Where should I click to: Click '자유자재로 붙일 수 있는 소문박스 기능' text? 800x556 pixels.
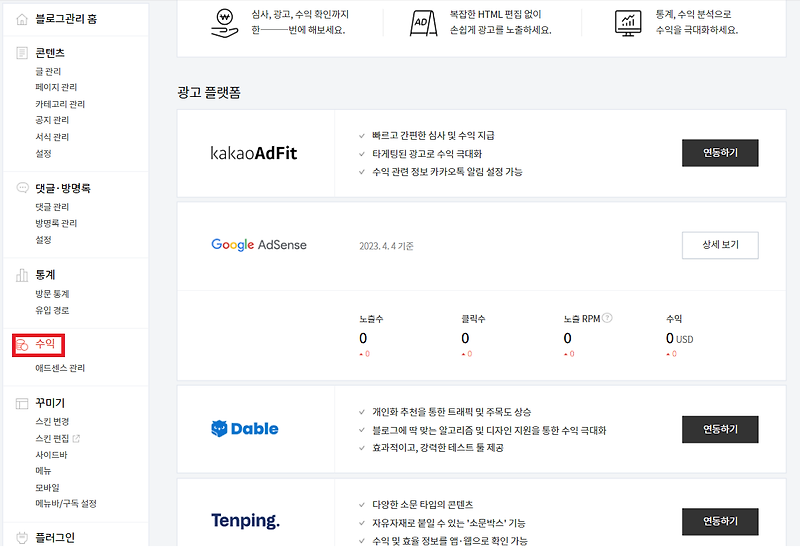point(449,523)
